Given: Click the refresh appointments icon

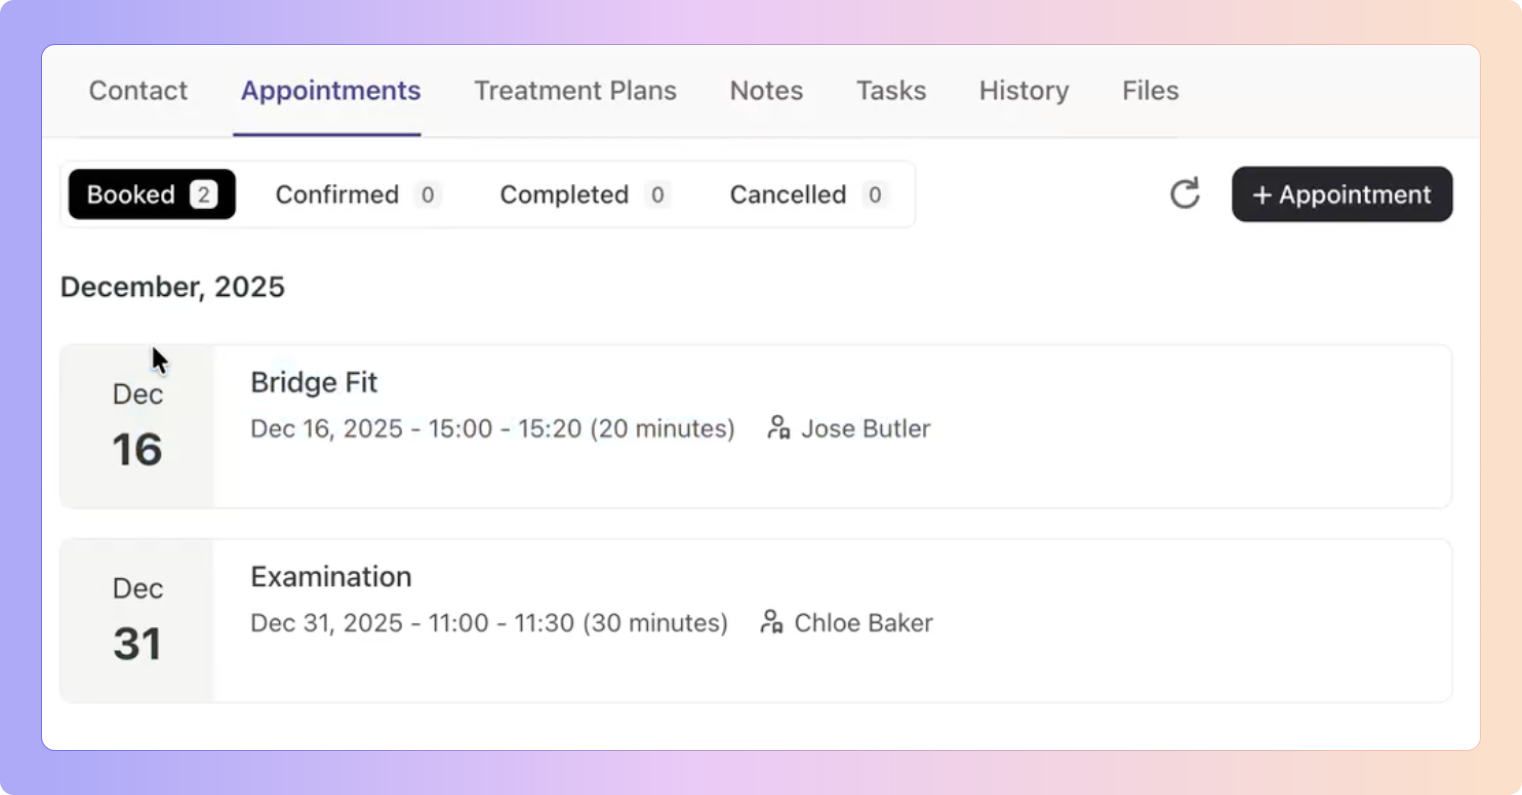Looking at the screenshot, I should 1184,194.
